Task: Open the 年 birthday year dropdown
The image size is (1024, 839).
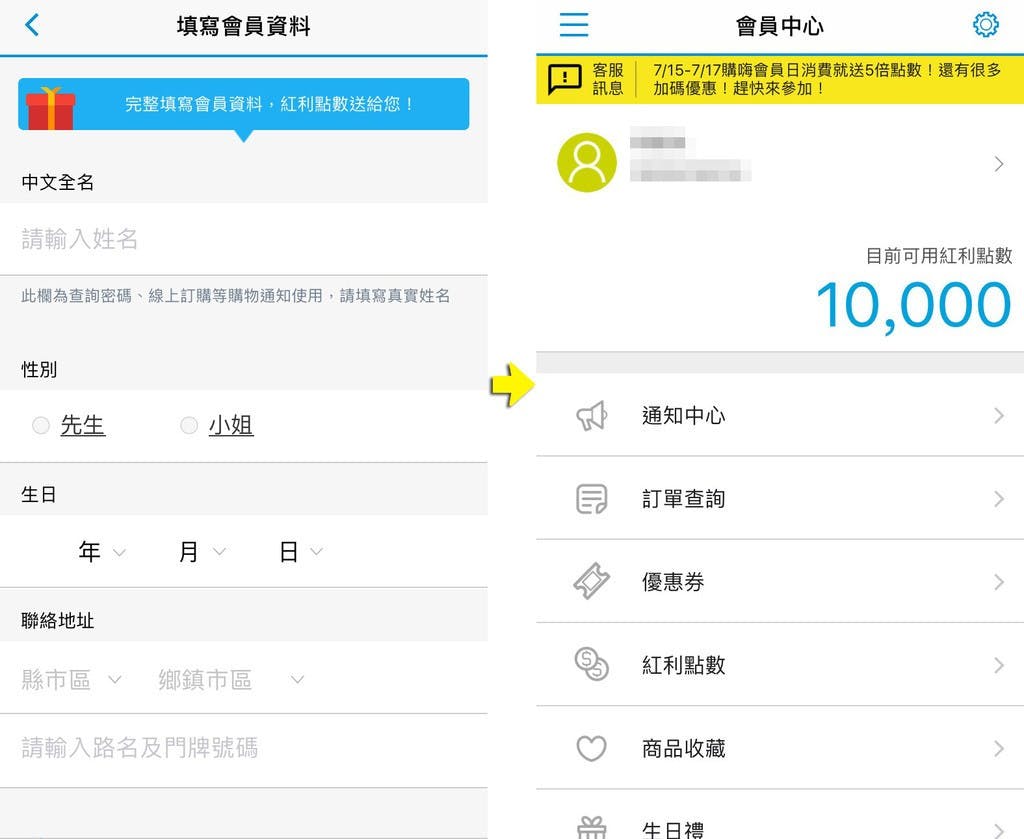Action: click(x=101, y=551)
